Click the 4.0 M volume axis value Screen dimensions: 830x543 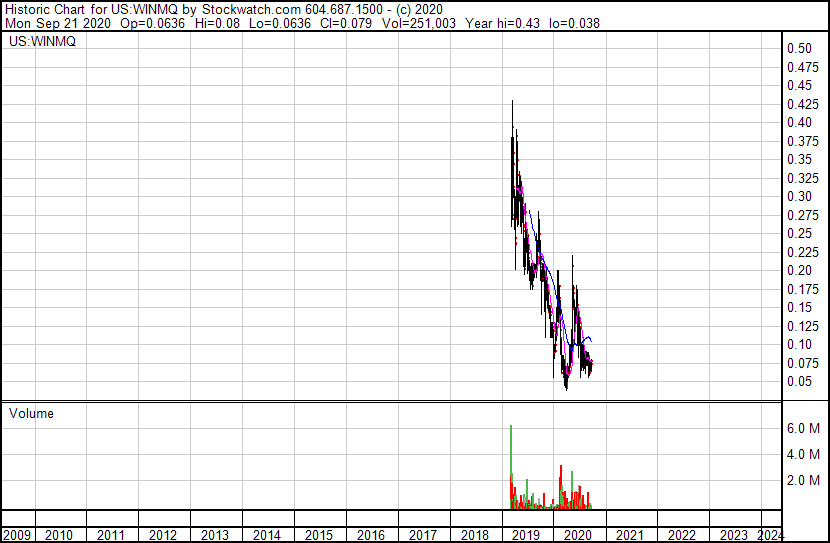[x=803, y=454]
